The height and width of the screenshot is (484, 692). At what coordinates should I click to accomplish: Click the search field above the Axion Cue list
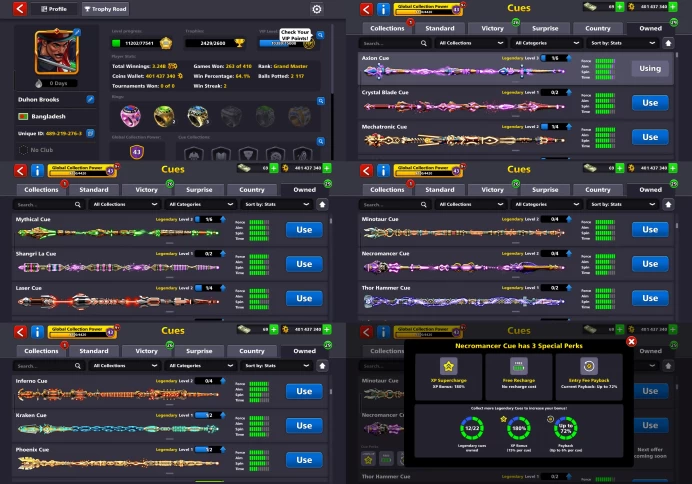click(395, 43)
